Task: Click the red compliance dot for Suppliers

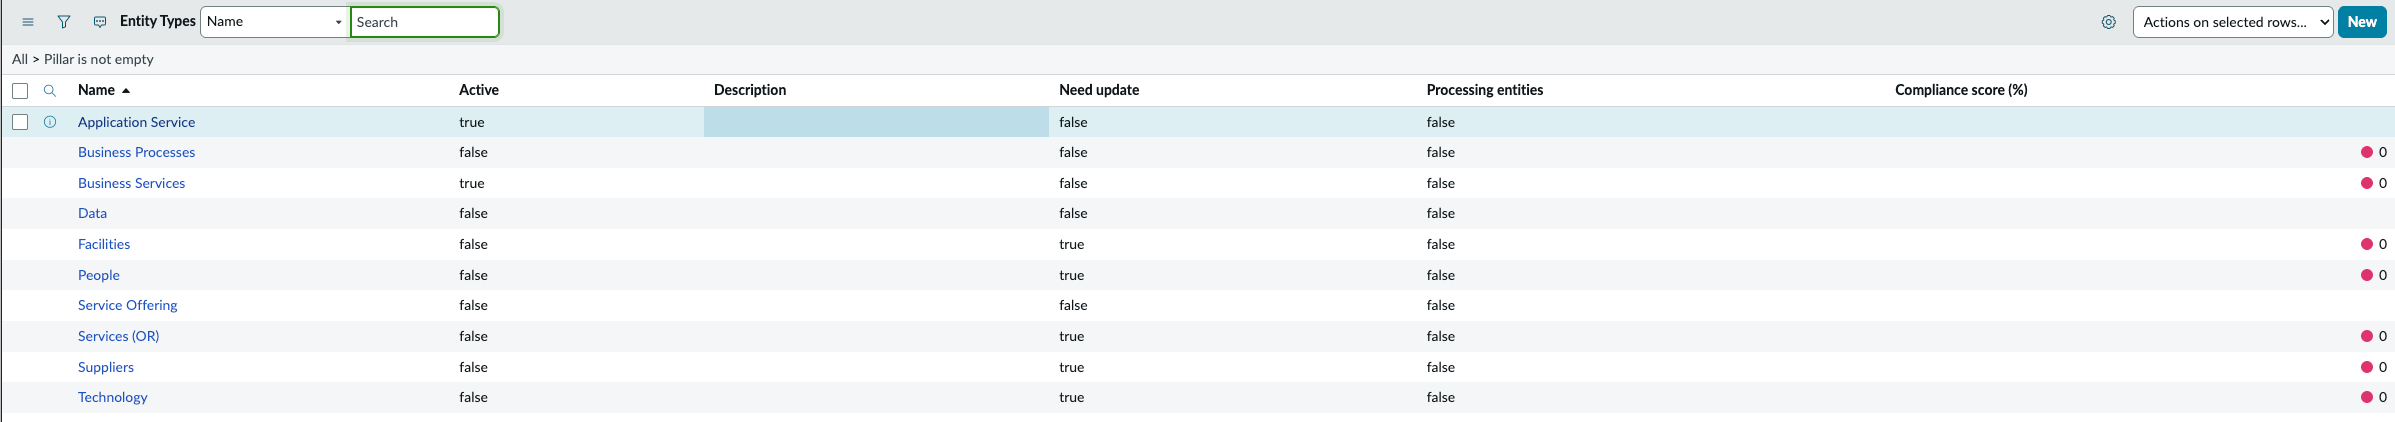Action: 2367,367
